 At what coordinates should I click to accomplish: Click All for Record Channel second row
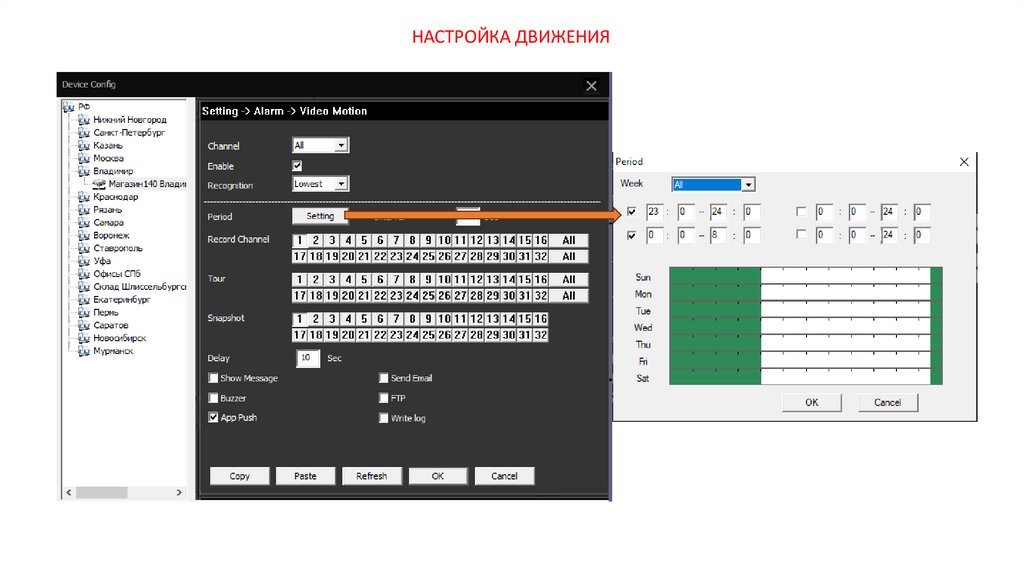pyautogui.click(x=569, y=257)
